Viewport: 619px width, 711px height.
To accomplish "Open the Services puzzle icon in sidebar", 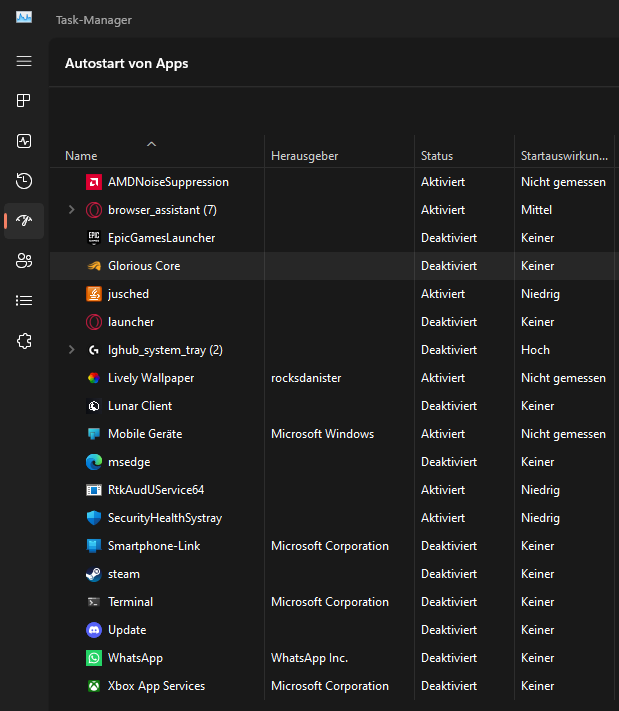I will point(24,341).
